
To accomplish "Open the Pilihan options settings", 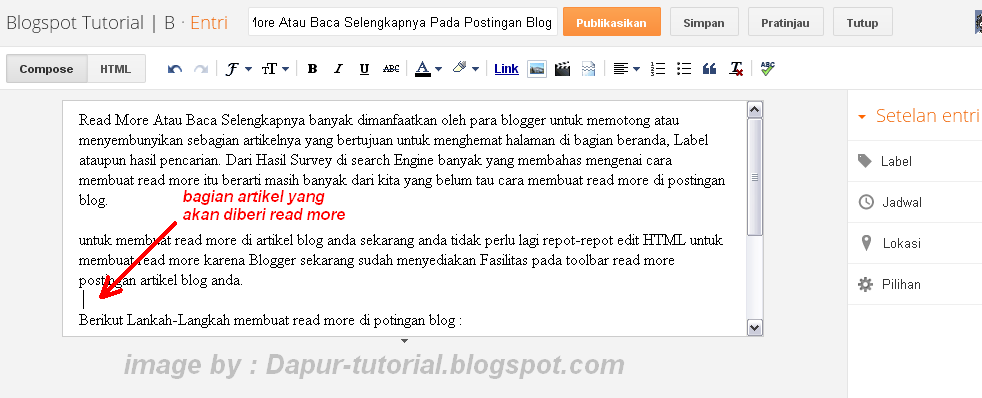I will (915, 284).
